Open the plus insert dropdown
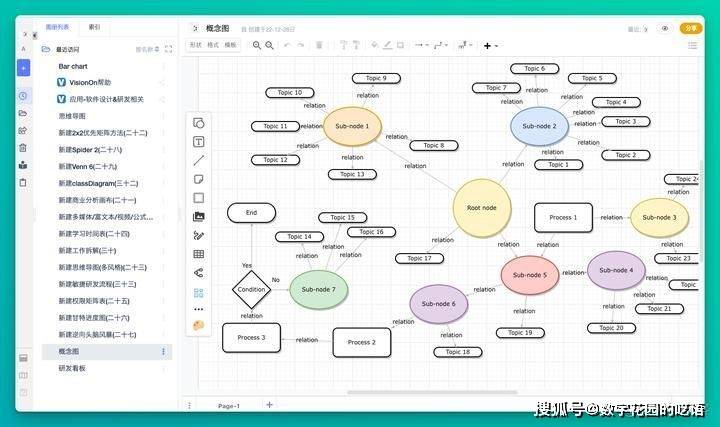 (490, 45)
